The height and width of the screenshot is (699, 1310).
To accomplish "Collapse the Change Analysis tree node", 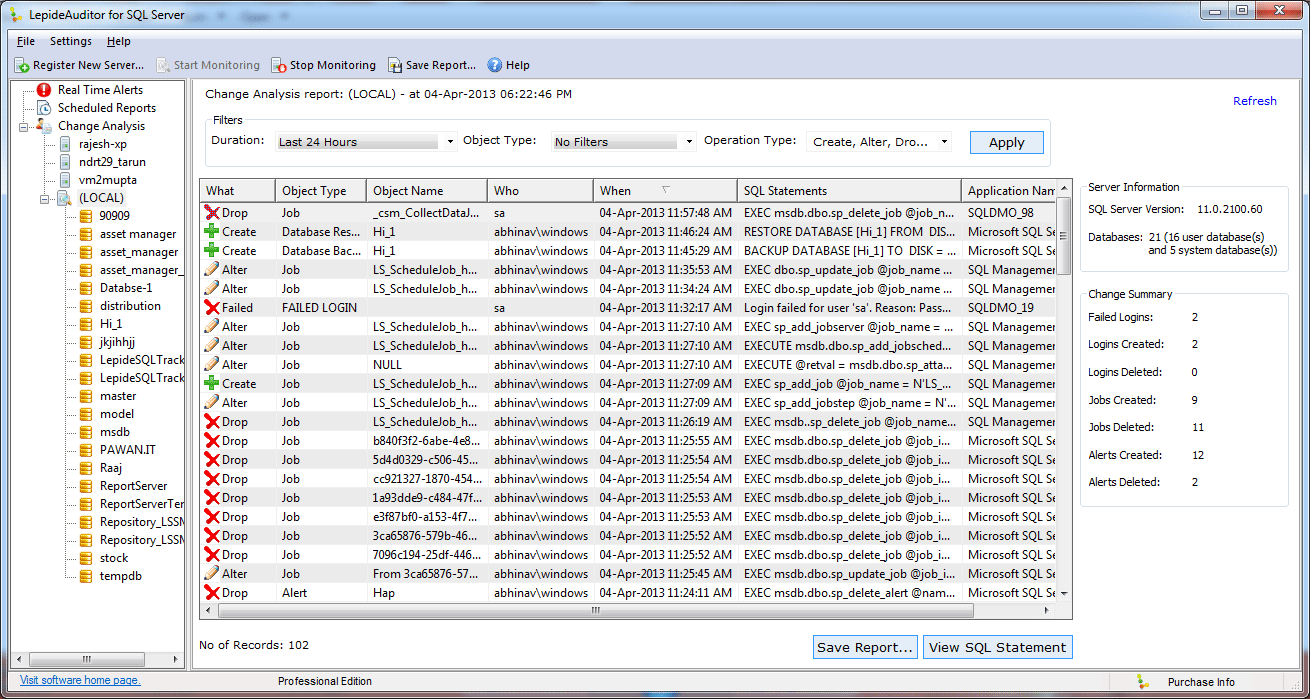I will pyautogui.click(x=23, y=126).
